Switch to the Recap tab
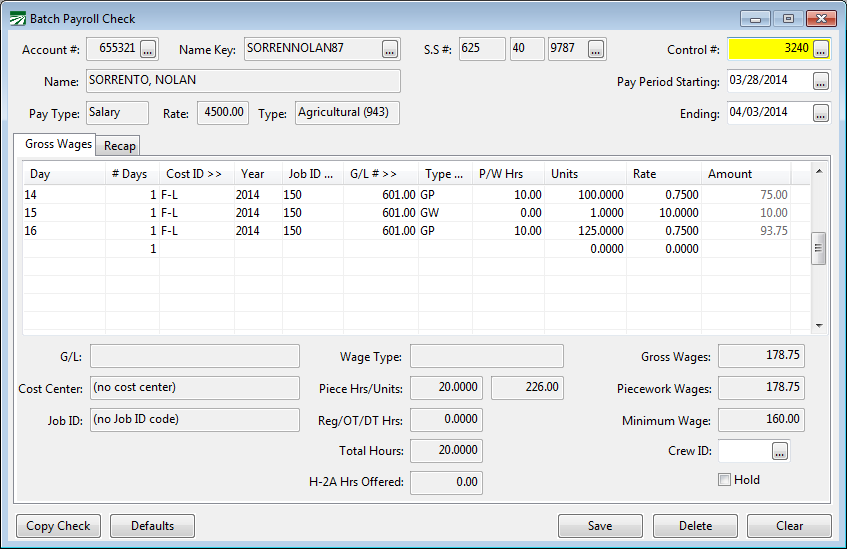847x549 pixels. (119, 146)
